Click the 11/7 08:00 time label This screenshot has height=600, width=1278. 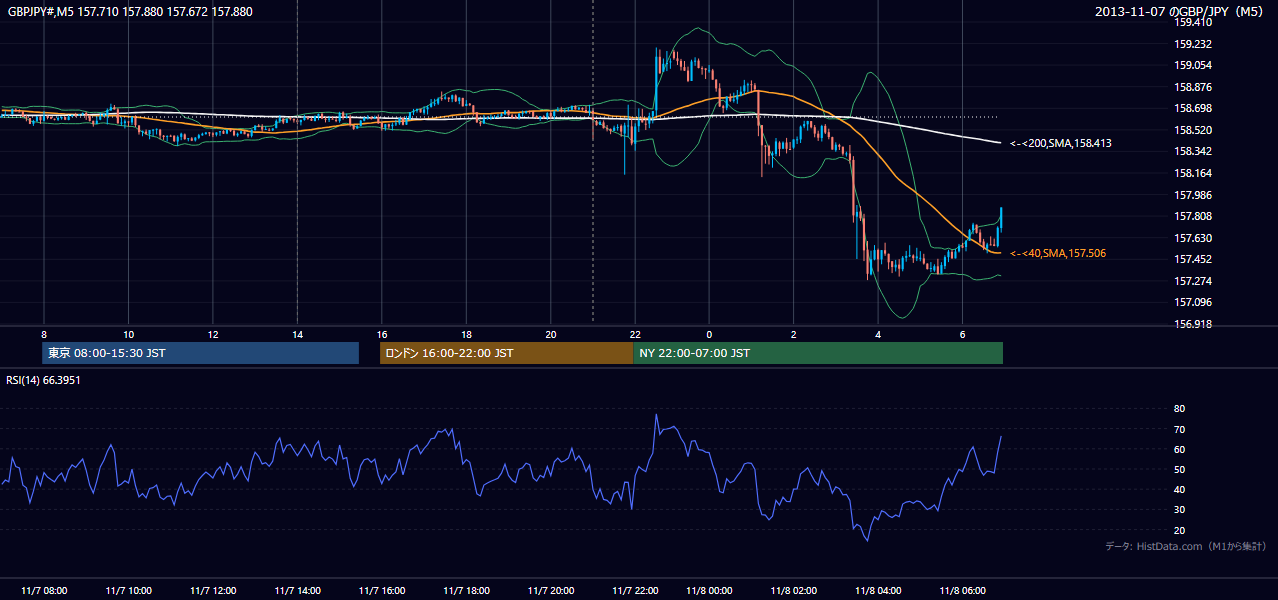(x=44, y=591)
